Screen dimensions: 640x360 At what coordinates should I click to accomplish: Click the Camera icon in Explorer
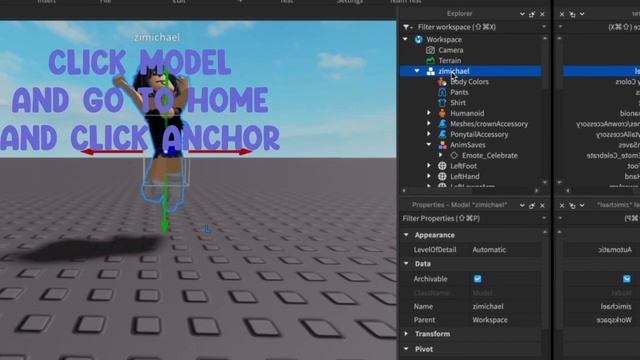click(430, 50)
